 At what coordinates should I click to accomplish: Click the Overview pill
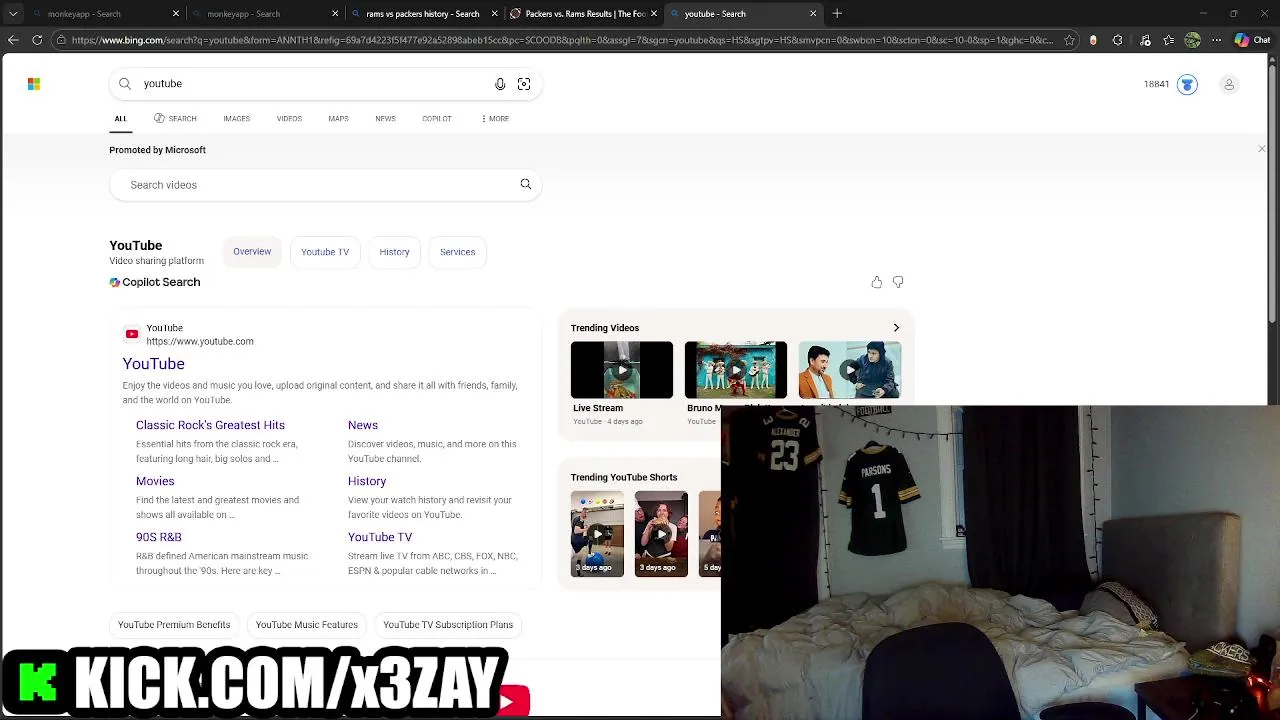252,252
